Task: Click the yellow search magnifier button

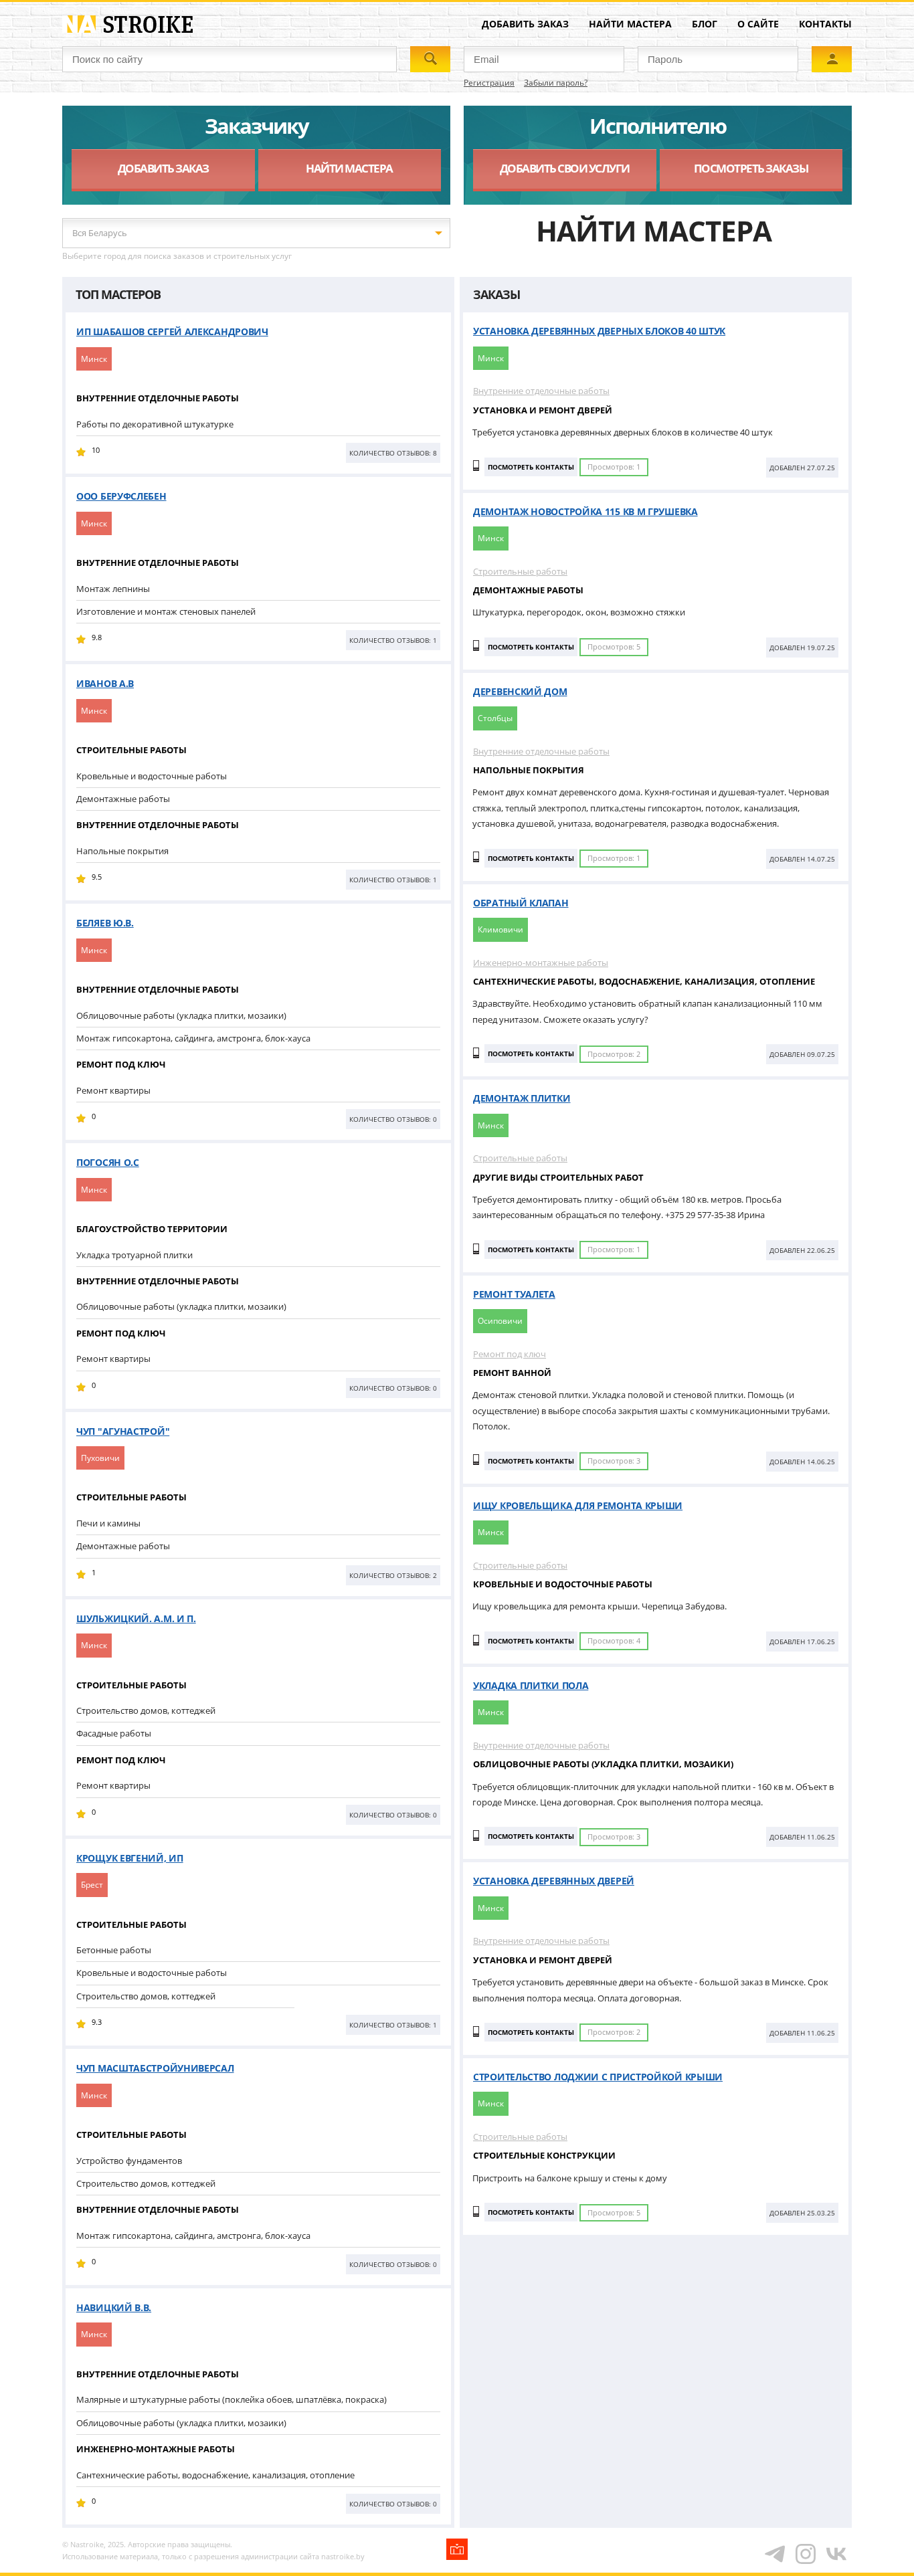Action: [x=430, y=59]
